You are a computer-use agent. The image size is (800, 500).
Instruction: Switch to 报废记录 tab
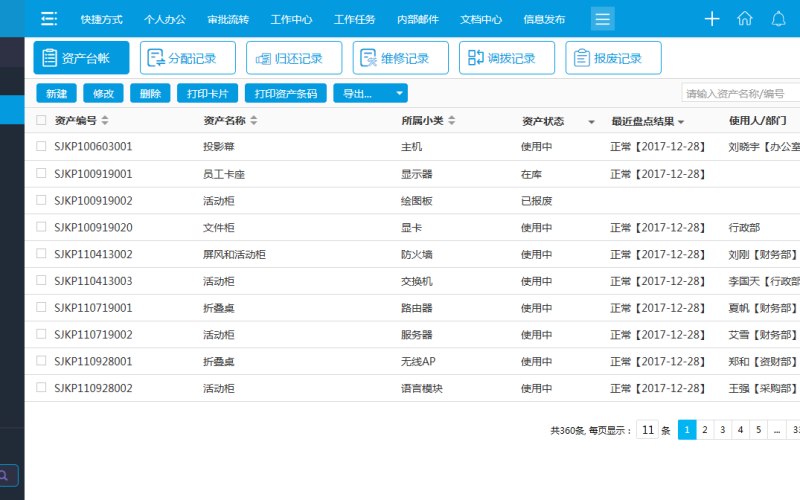click(x=613, y=58)
